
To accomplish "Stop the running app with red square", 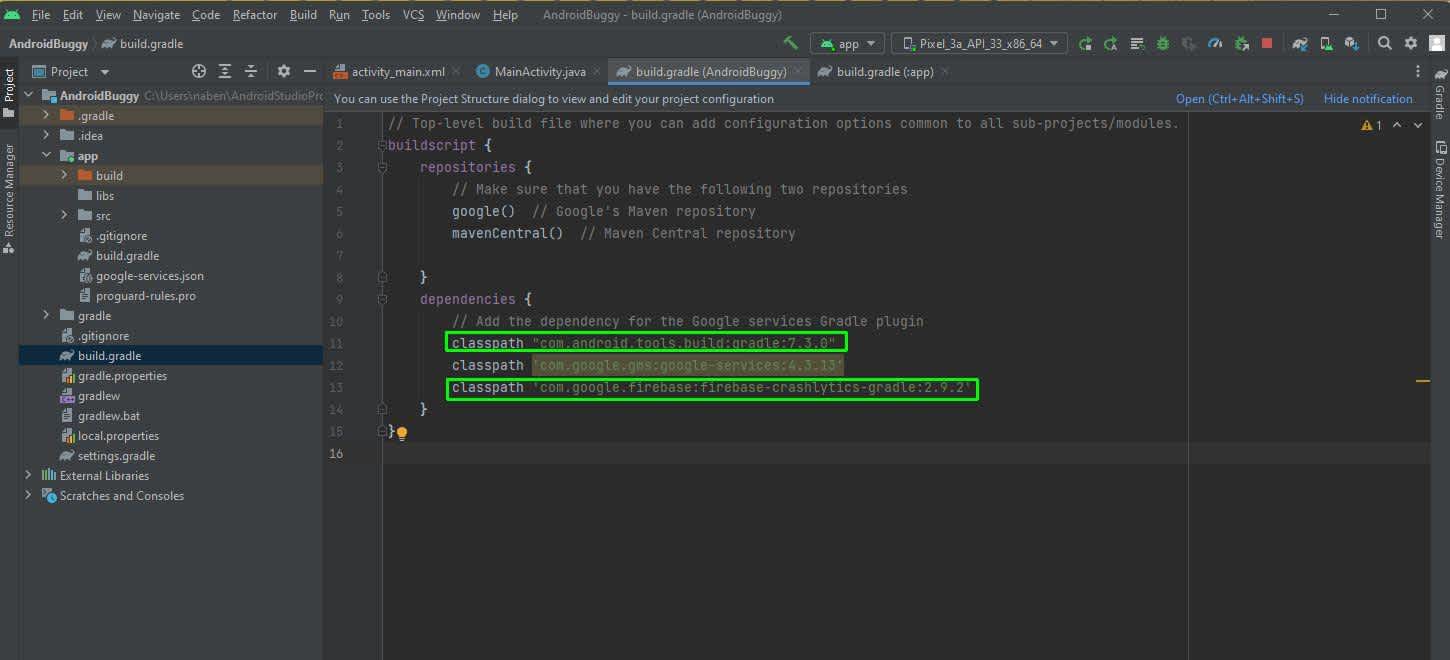I will click(1267, 43).
